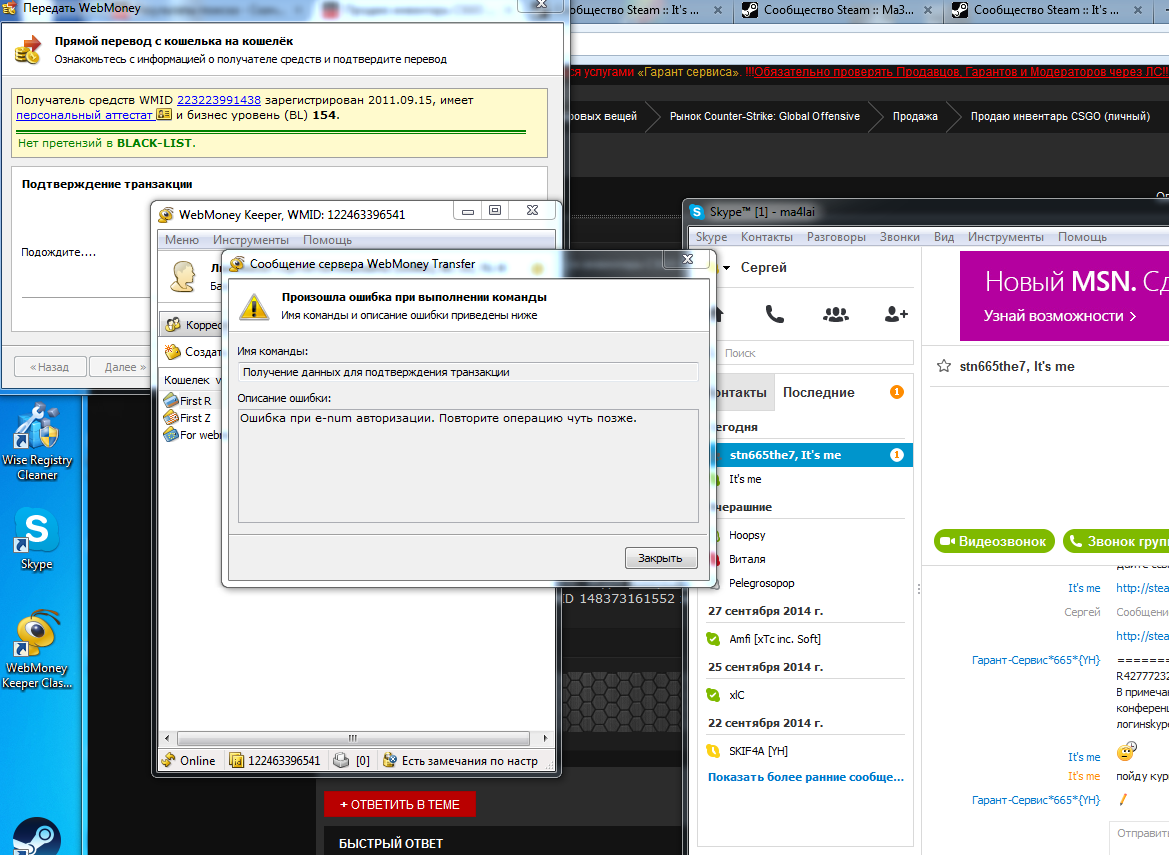Viewport: 1169px width, 855px height.
Task: Select the Pelegrosopop contact
Action: [760, 583]
